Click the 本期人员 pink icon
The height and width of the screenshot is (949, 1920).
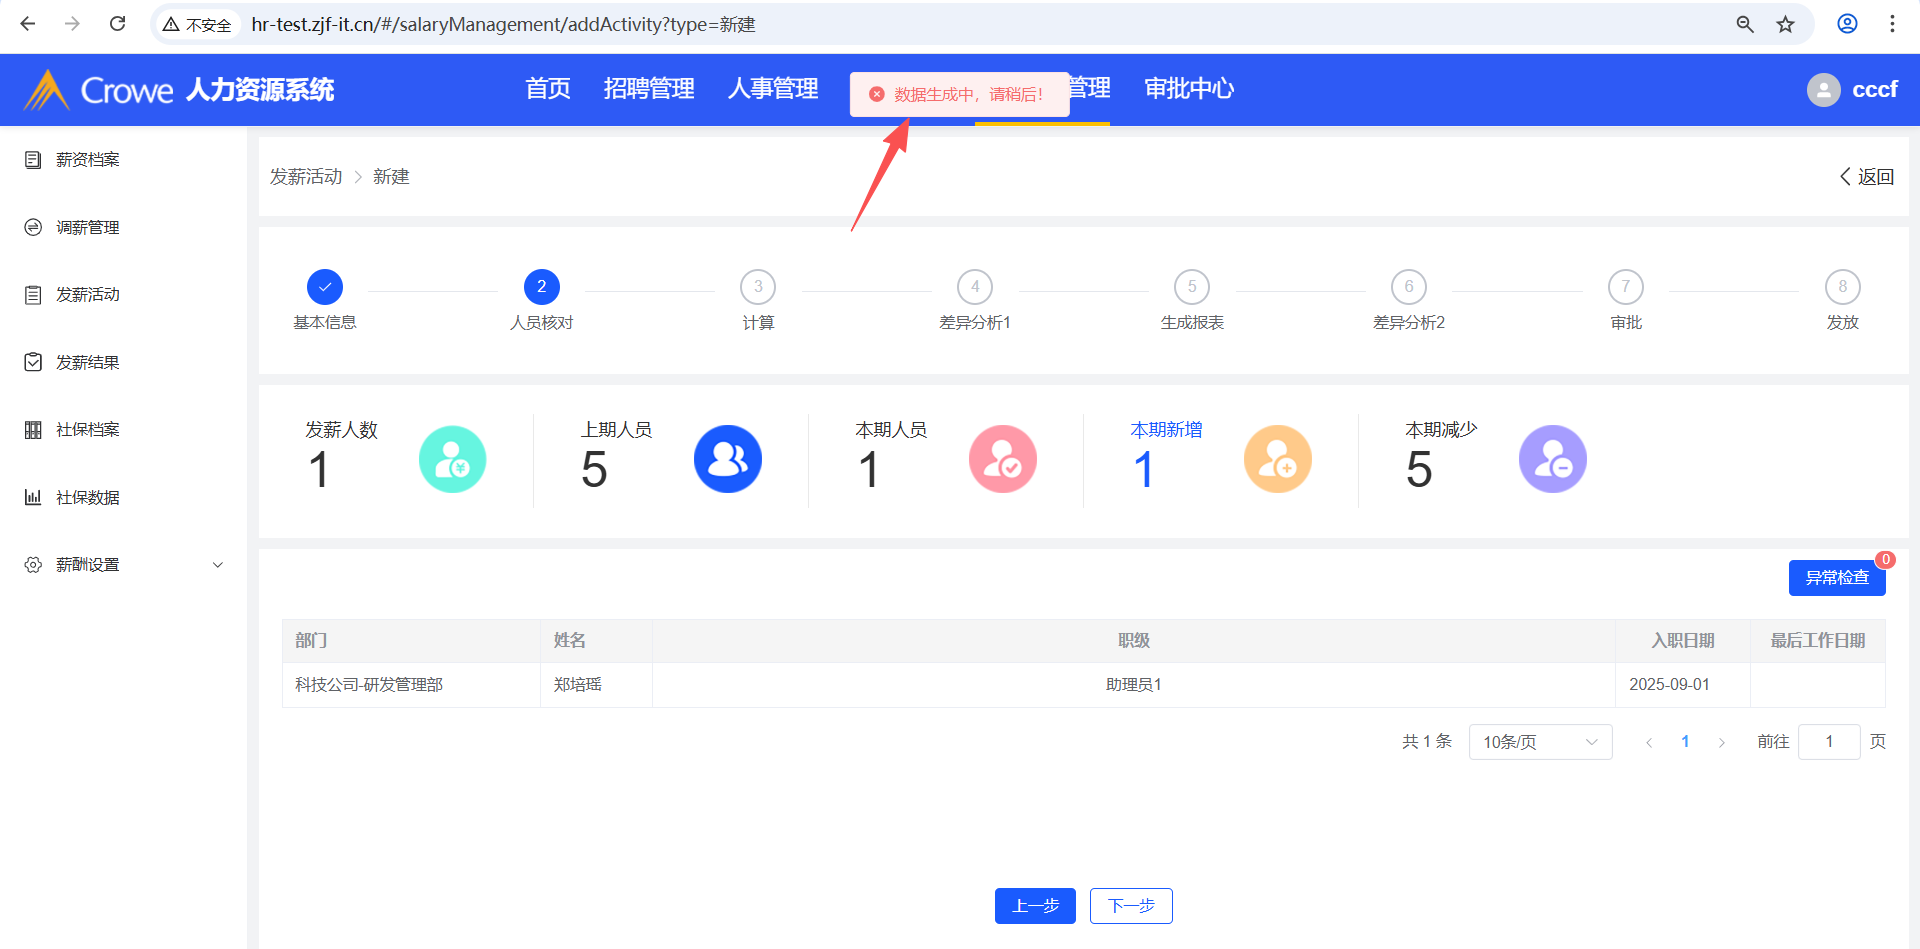[1003, 459]
